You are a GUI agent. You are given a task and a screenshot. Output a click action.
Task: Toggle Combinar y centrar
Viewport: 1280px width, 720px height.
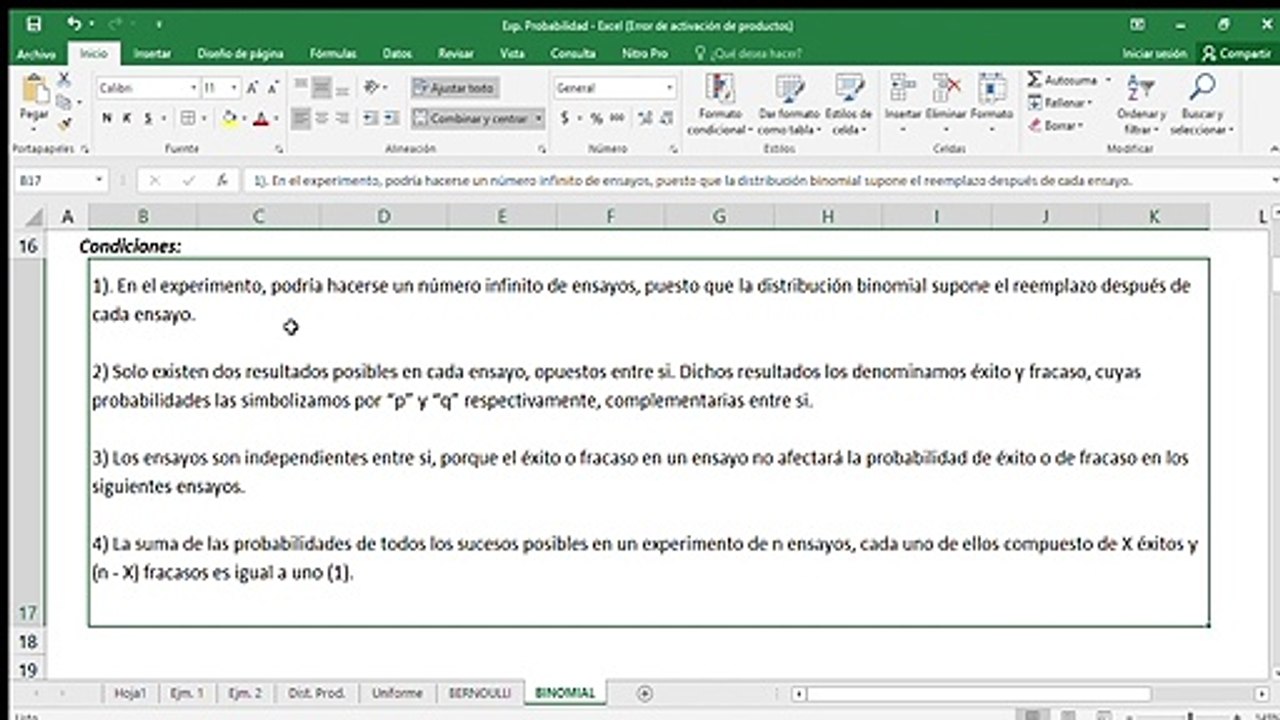tap(471, 118)
